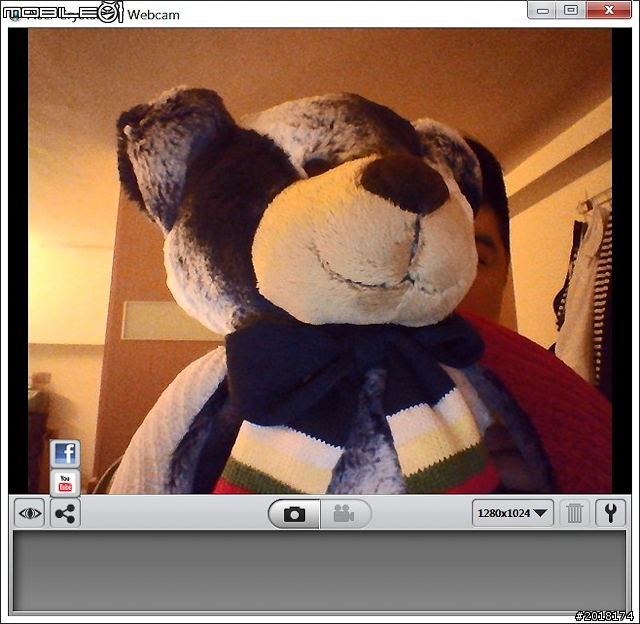Switch to the video camcorder mode

[345, 514]
